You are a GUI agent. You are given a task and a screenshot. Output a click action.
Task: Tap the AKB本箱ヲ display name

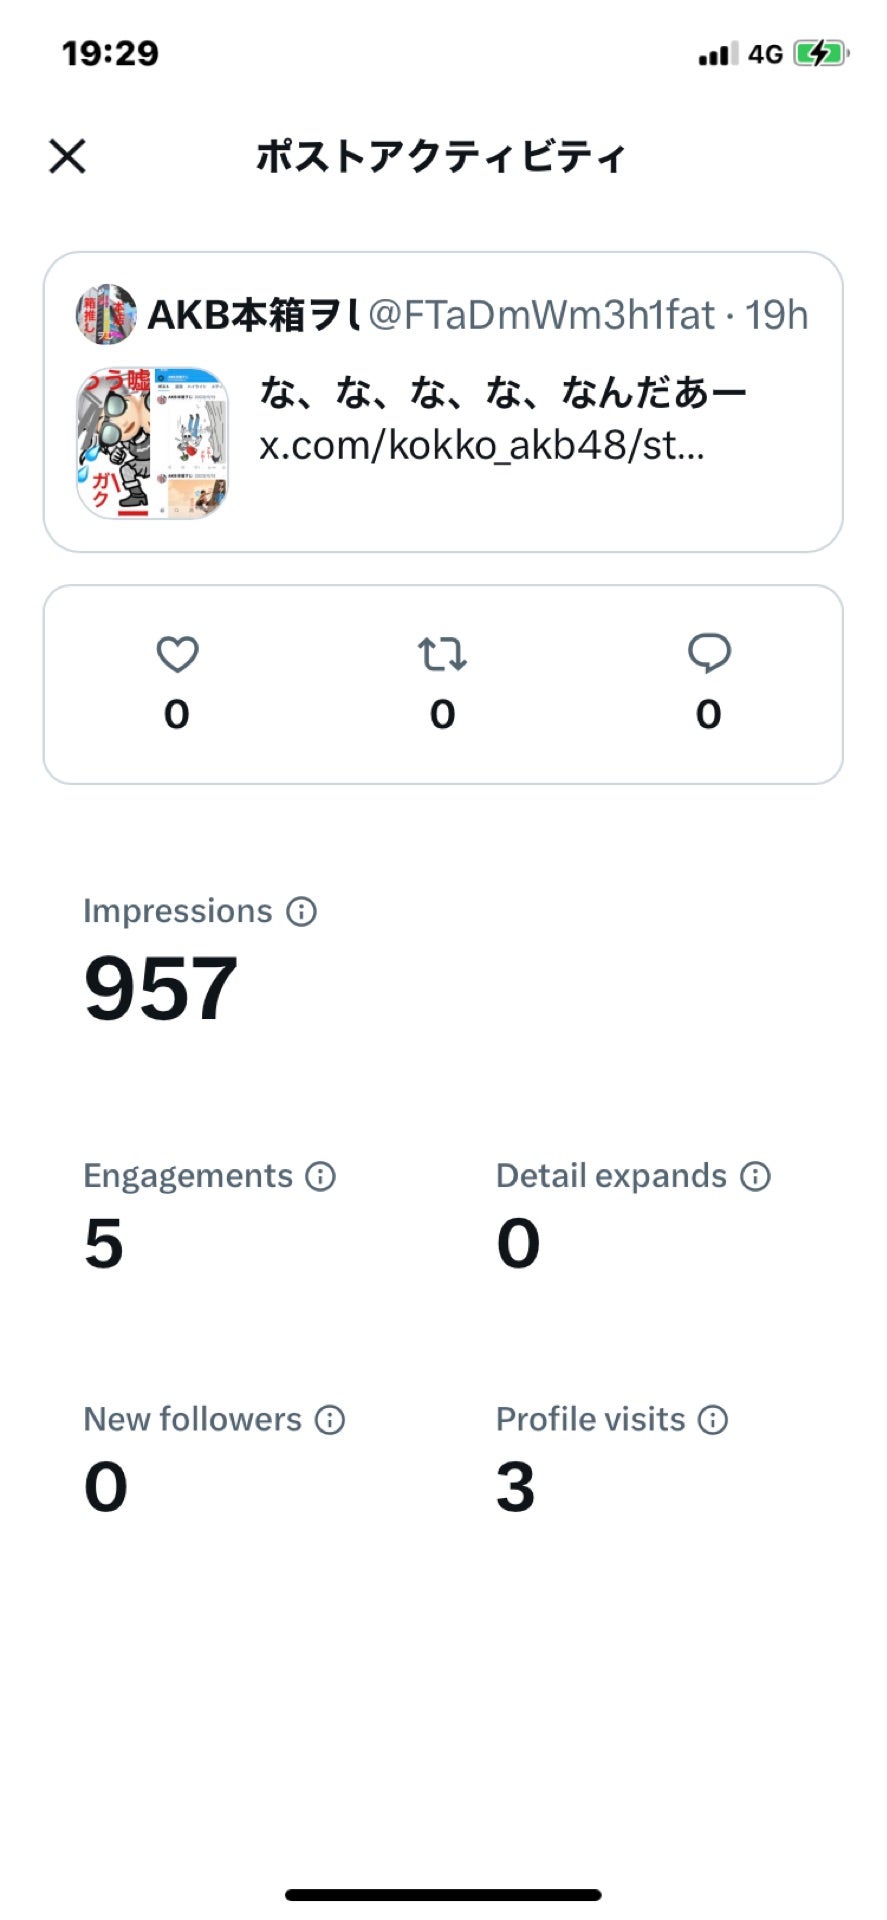coord(254,315)
